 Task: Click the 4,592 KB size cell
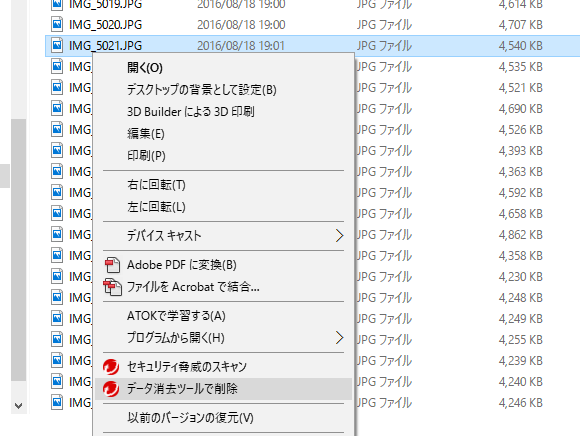pos(520,193)
